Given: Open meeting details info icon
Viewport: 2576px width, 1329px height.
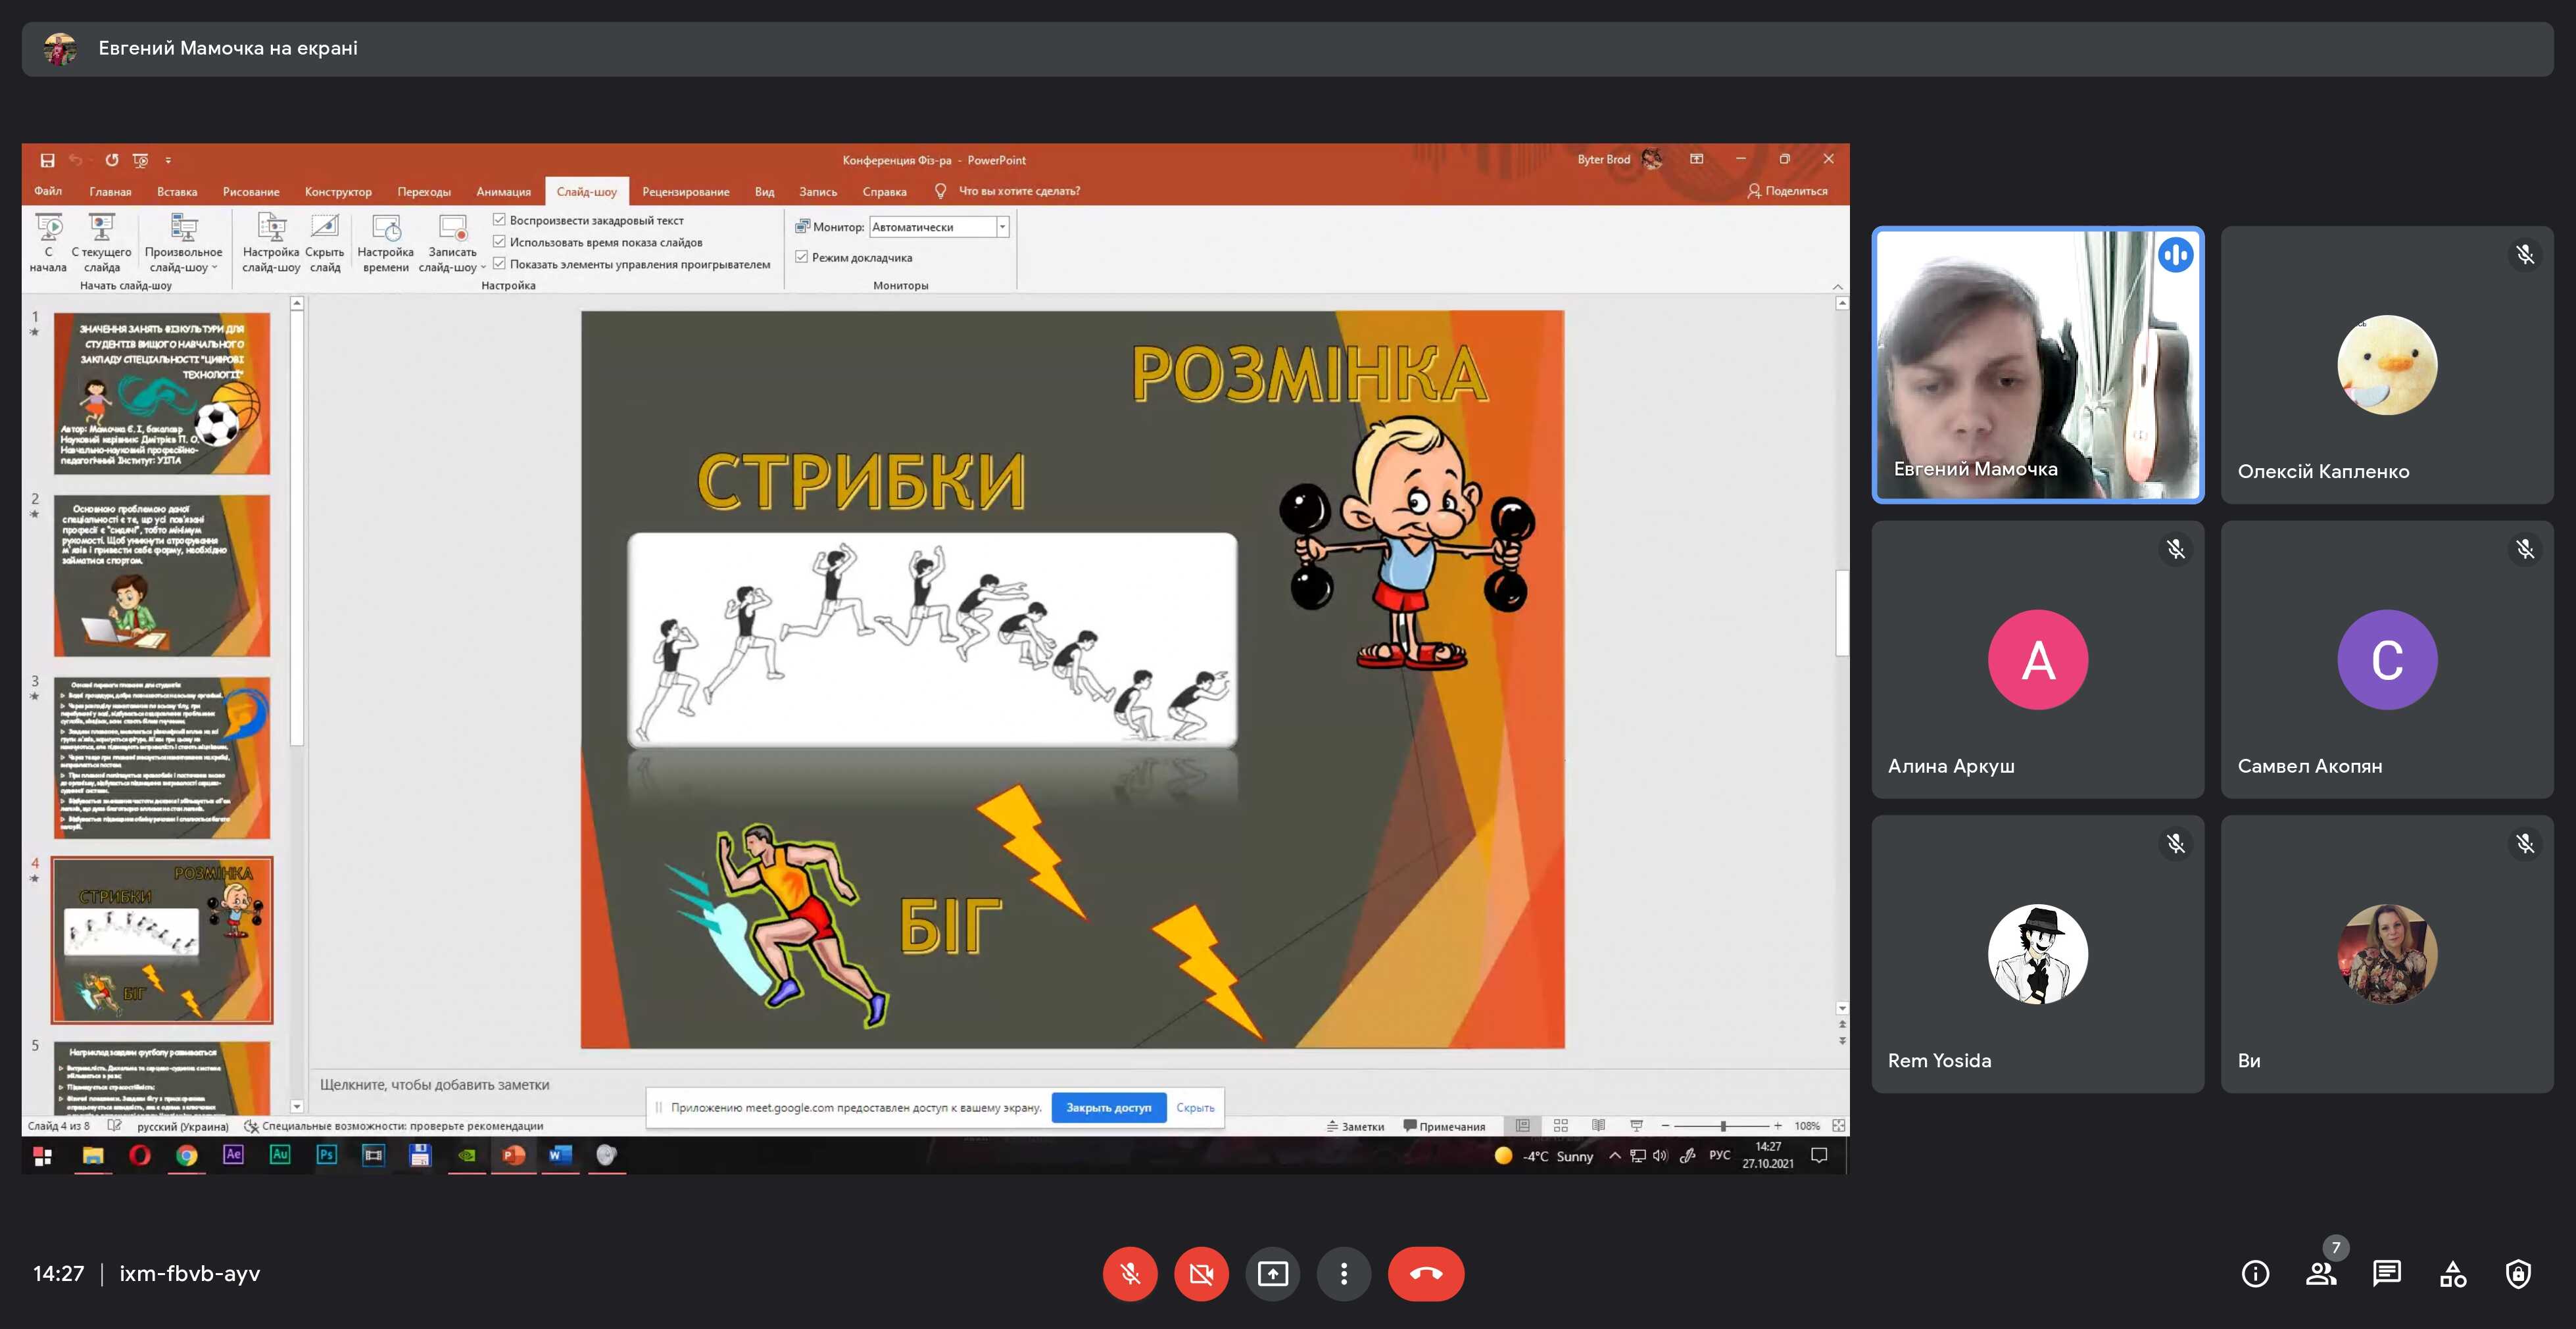Looking at the screenshot, I should [x=2255, y=1273].
